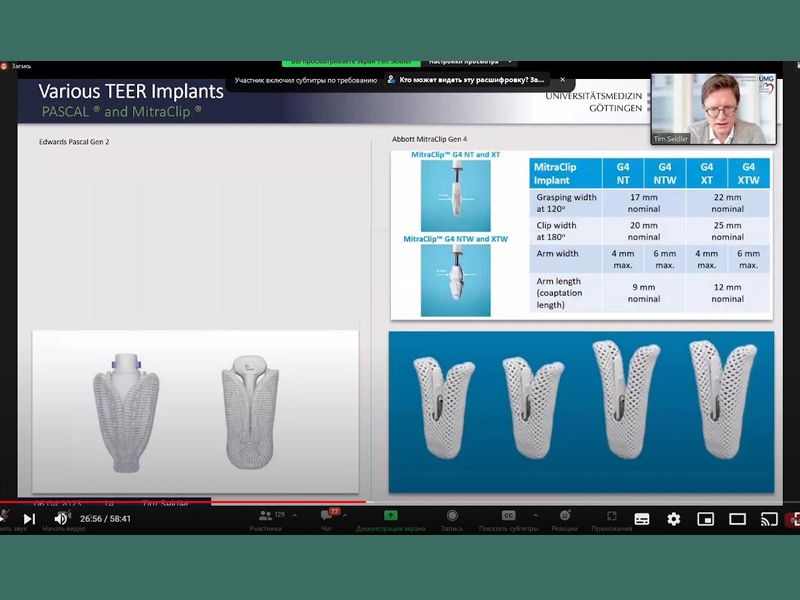
Task: Toggle subtitles in the video player
Action: pos(642,519)
